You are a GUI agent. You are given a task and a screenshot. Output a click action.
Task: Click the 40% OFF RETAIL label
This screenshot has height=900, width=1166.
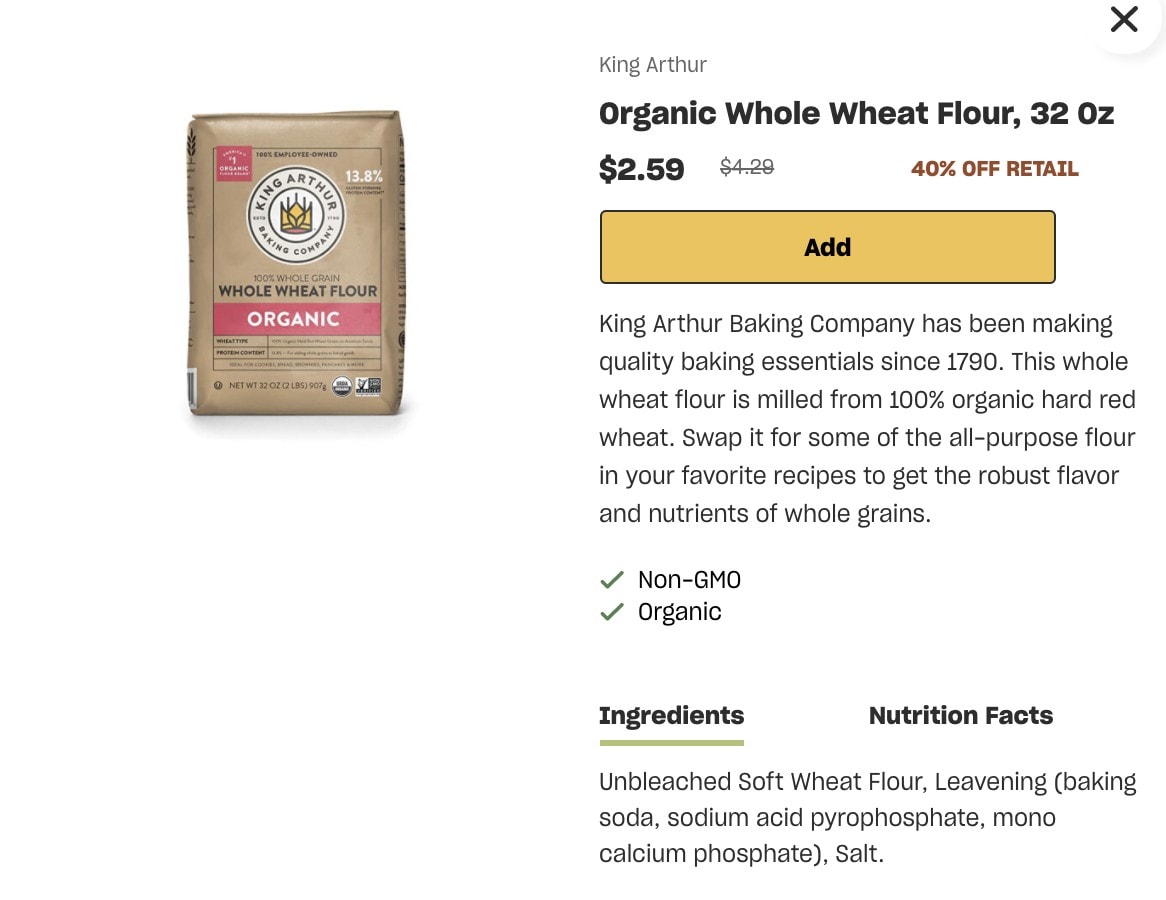[x=994, y=169]
